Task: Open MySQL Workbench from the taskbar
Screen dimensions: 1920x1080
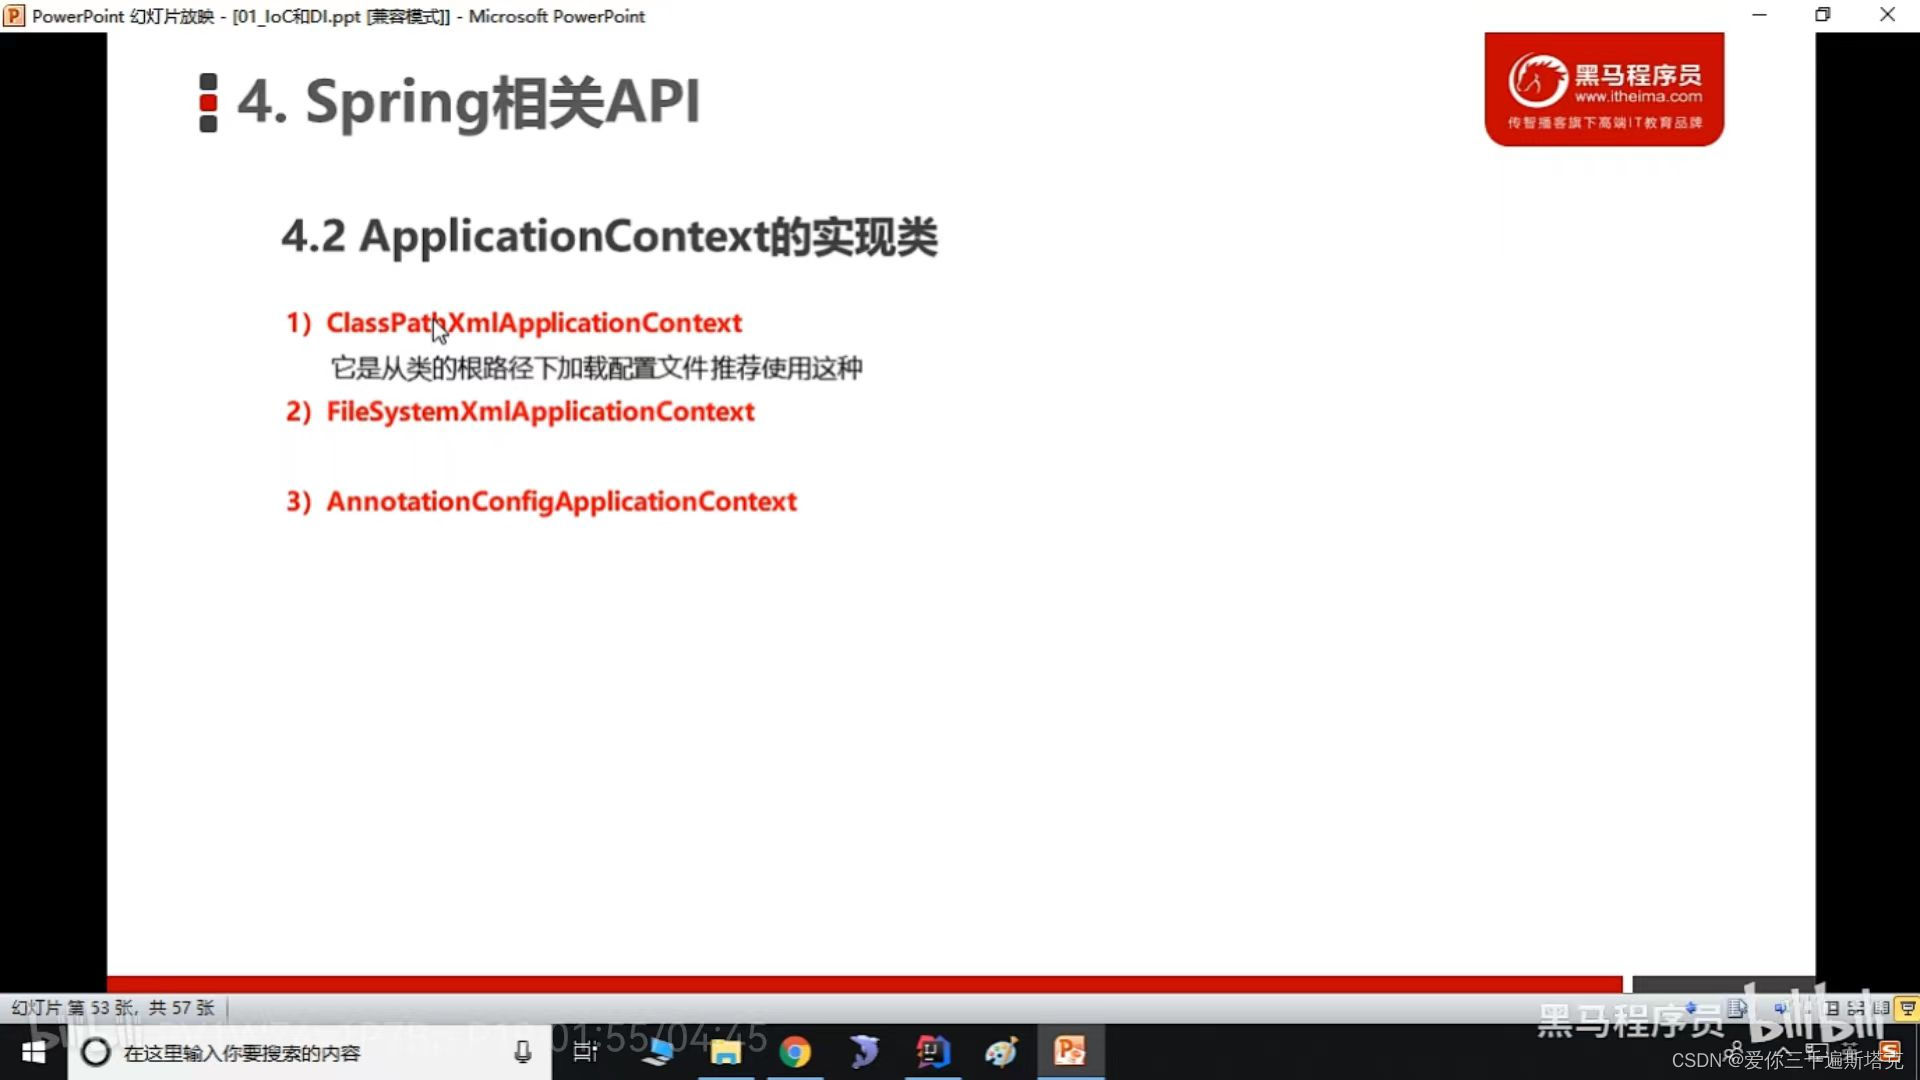Action: click(865, 1052)
